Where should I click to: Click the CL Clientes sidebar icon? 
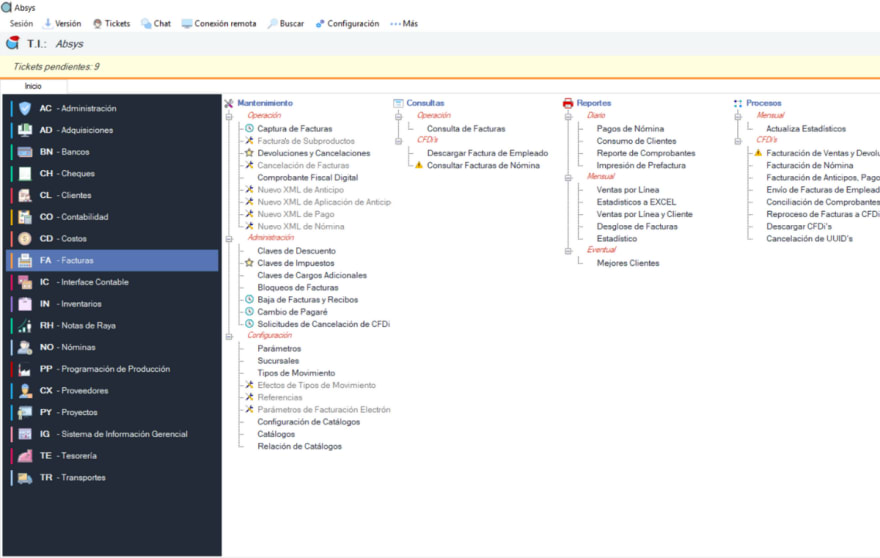tap(25, 195)
